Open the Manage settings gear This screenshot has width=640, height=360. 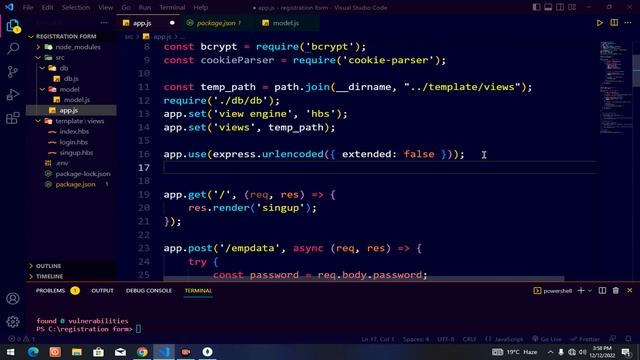coord(13,322)
